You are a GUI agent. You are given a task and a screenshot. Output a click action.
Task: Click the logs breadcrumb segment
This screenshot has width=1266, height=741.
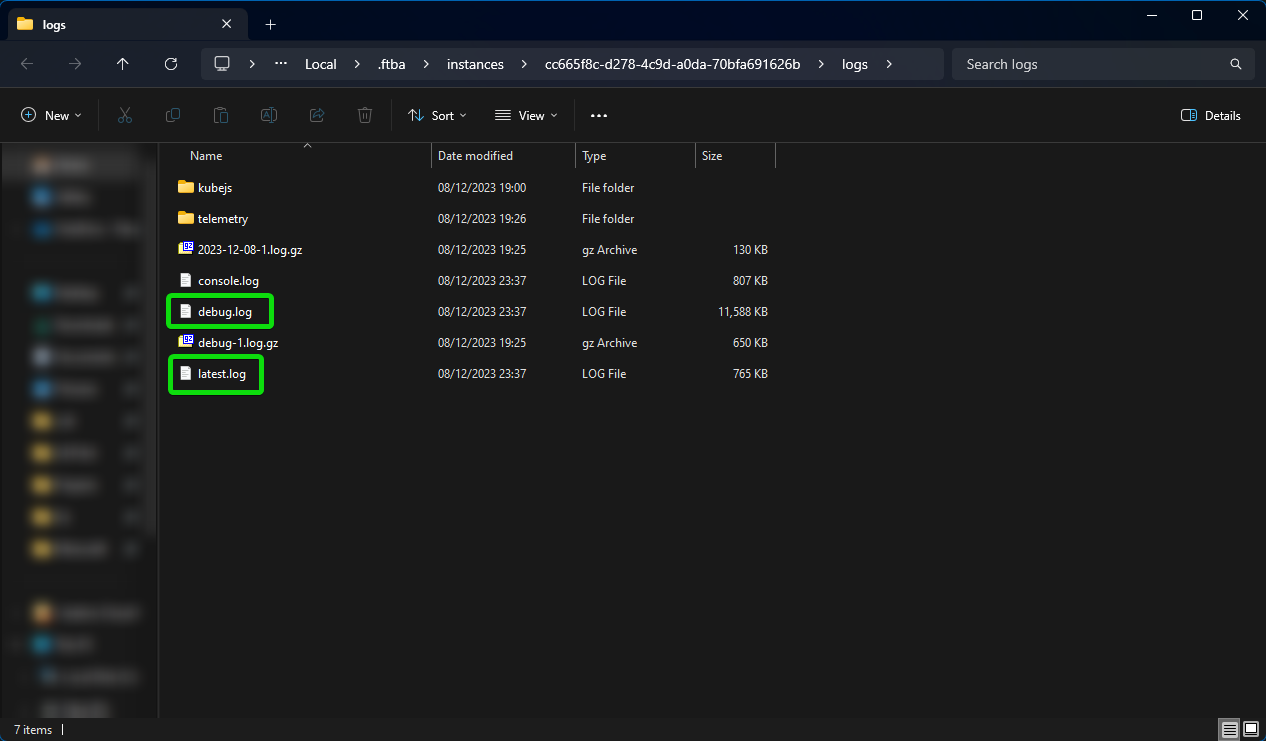pyautogui.click(x=854, y=64)
